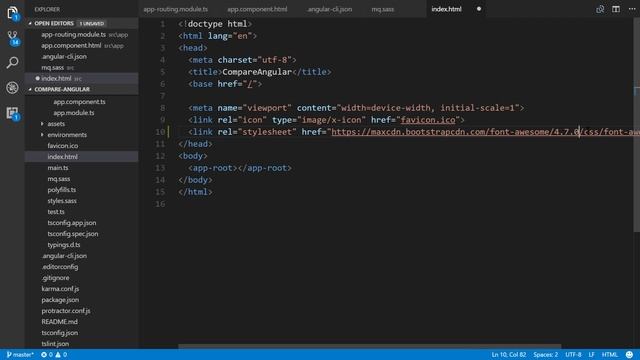Open styles.sass in file tree

tap(62, 201)
